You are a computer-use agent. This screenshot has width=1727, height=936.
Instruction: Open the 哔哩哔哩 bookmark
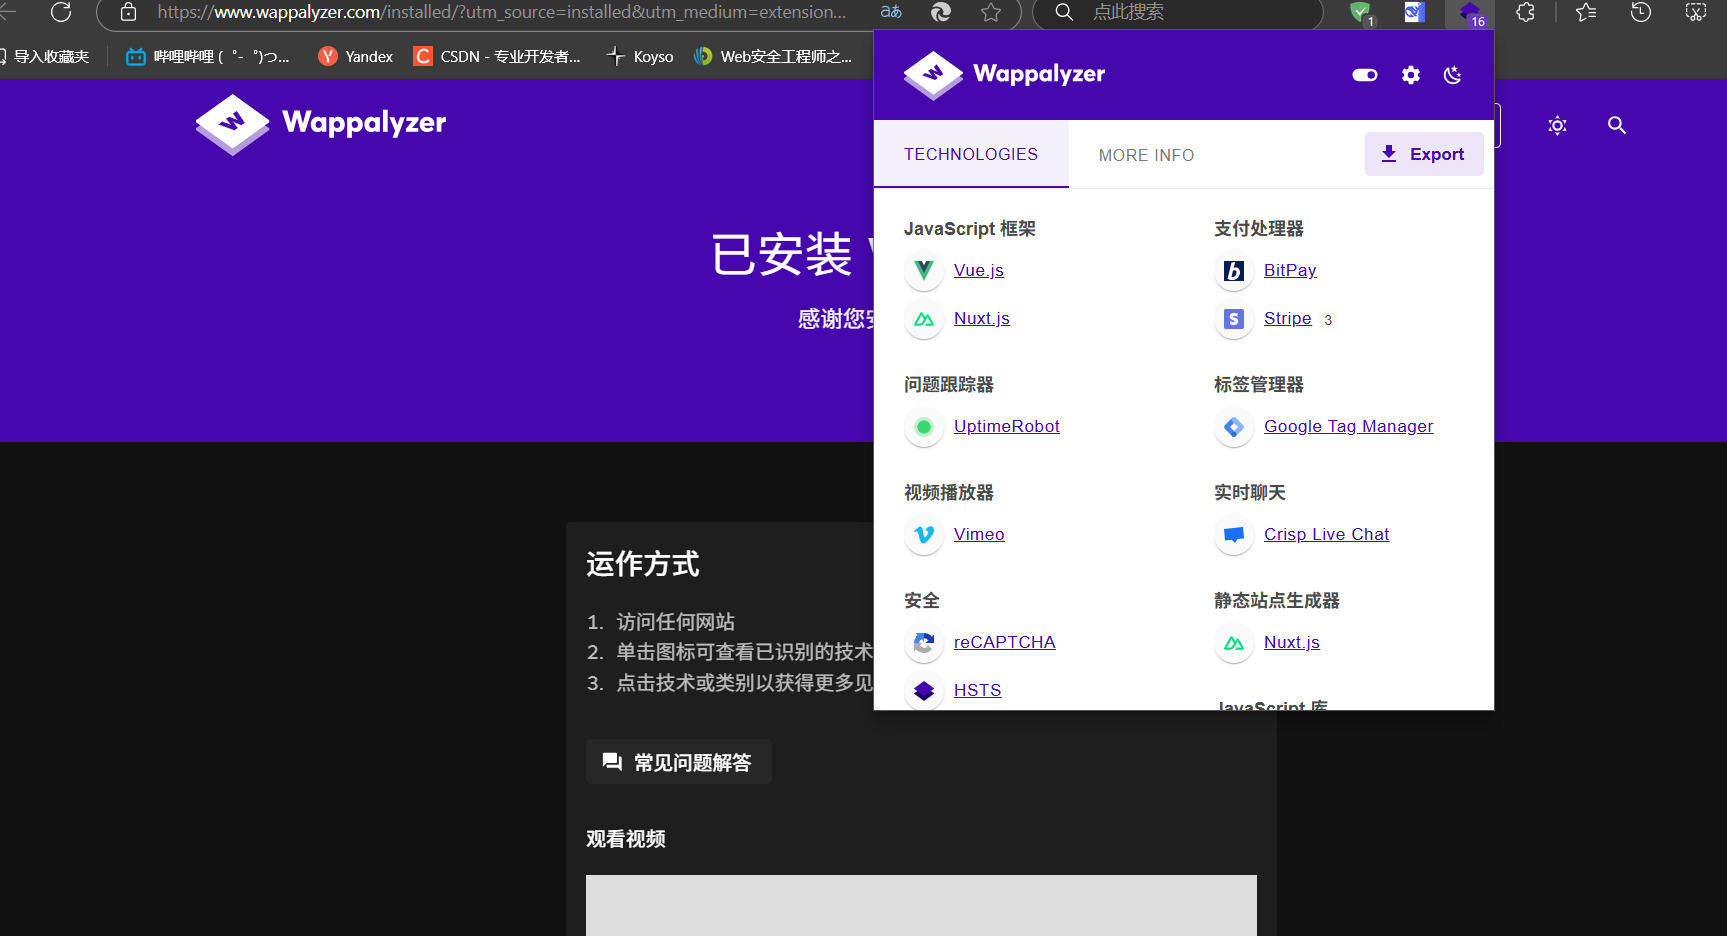(x=208, y=56)
